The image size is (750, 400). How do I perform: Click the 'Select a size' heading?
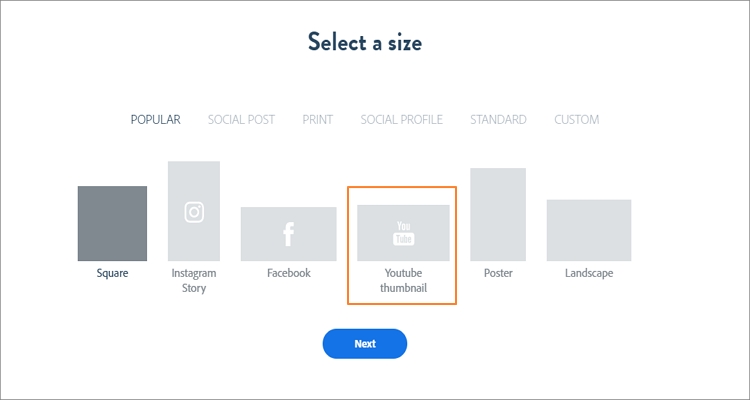(365, 42)
